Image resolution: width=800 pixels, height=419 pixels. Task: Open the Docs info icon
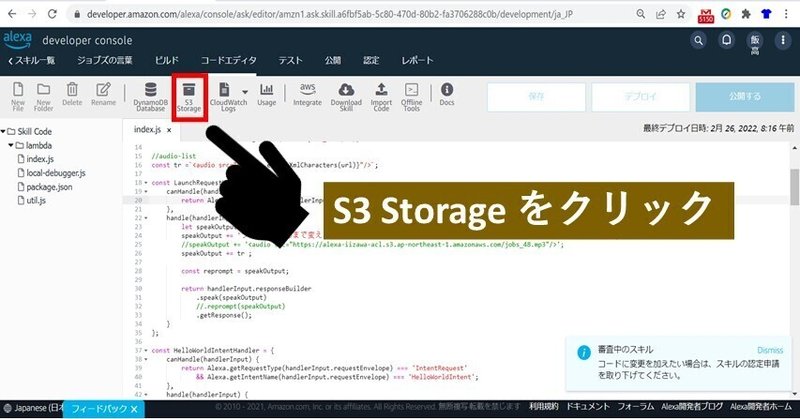point(447,94)
